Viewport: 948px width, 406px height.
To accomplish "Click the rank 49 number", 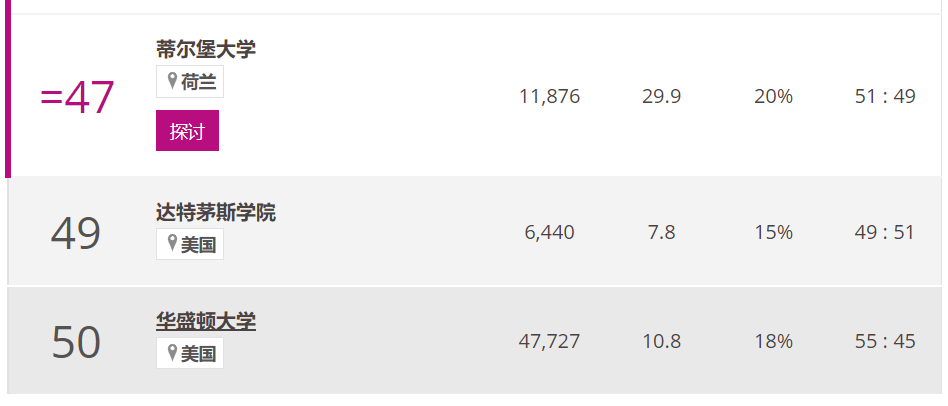I will (x=76, y=234).
